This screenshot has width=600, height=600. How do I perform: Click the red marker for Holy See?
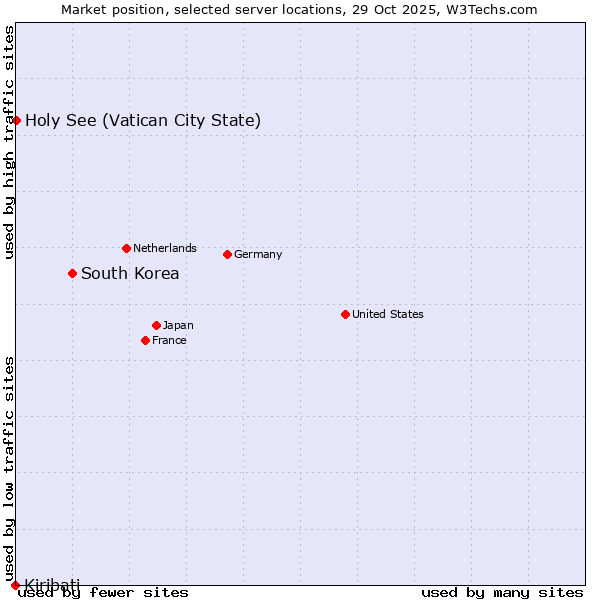[x=16, y=120]
